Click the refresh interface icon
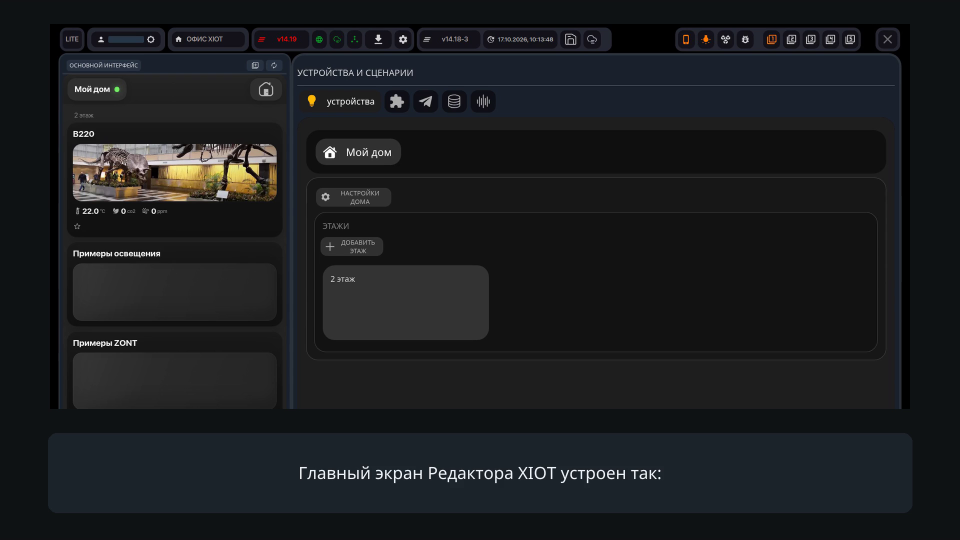The height and width of the screenshot is (540, 960). pyautogui.click(x=274, y=66)
